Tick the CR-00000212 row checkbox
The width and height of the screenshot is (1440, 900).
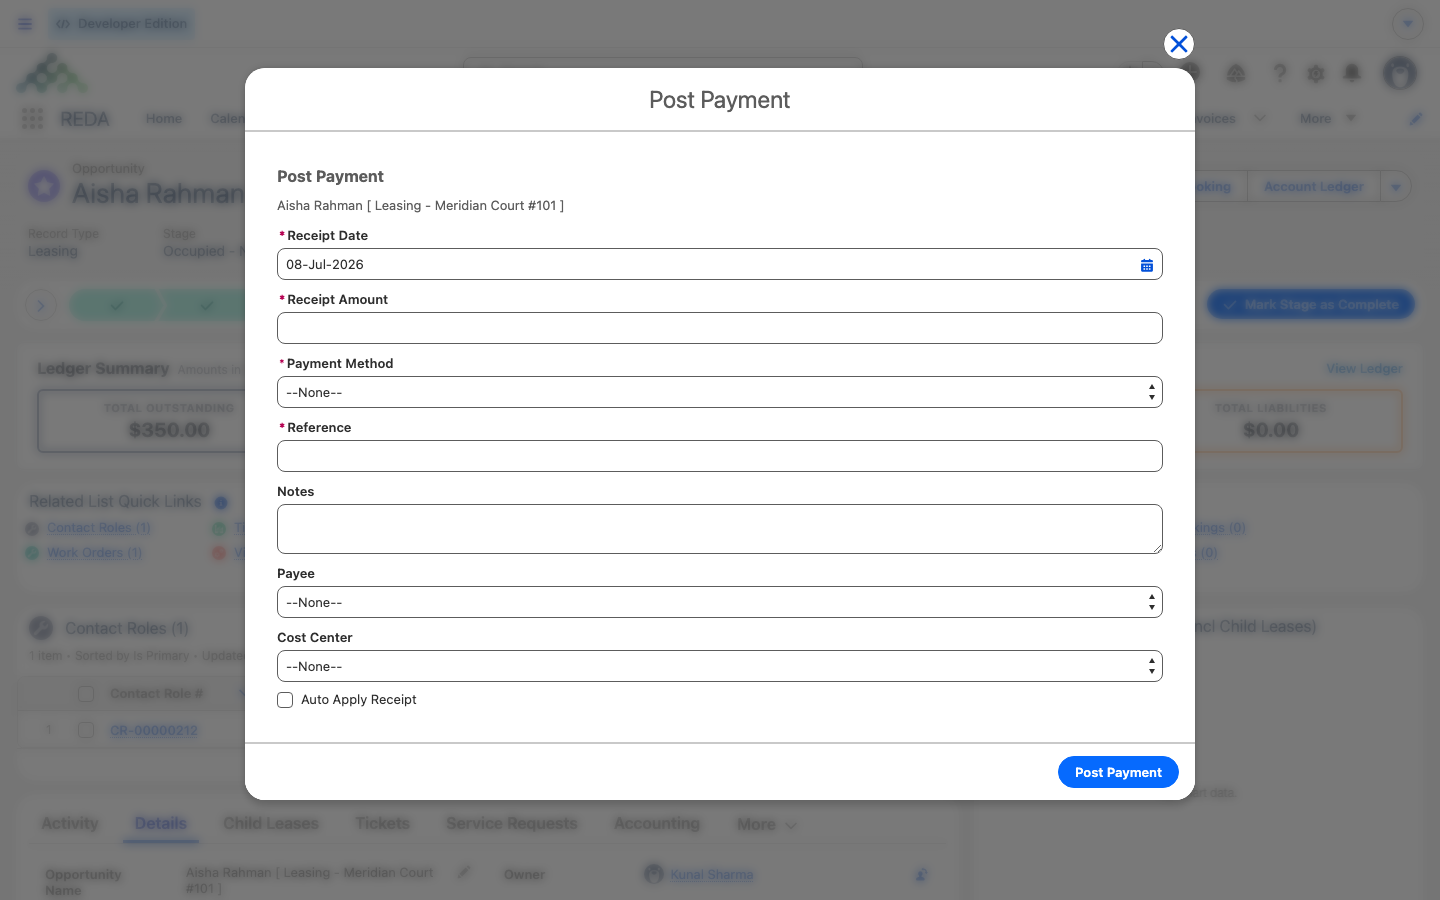pos(86,731)
